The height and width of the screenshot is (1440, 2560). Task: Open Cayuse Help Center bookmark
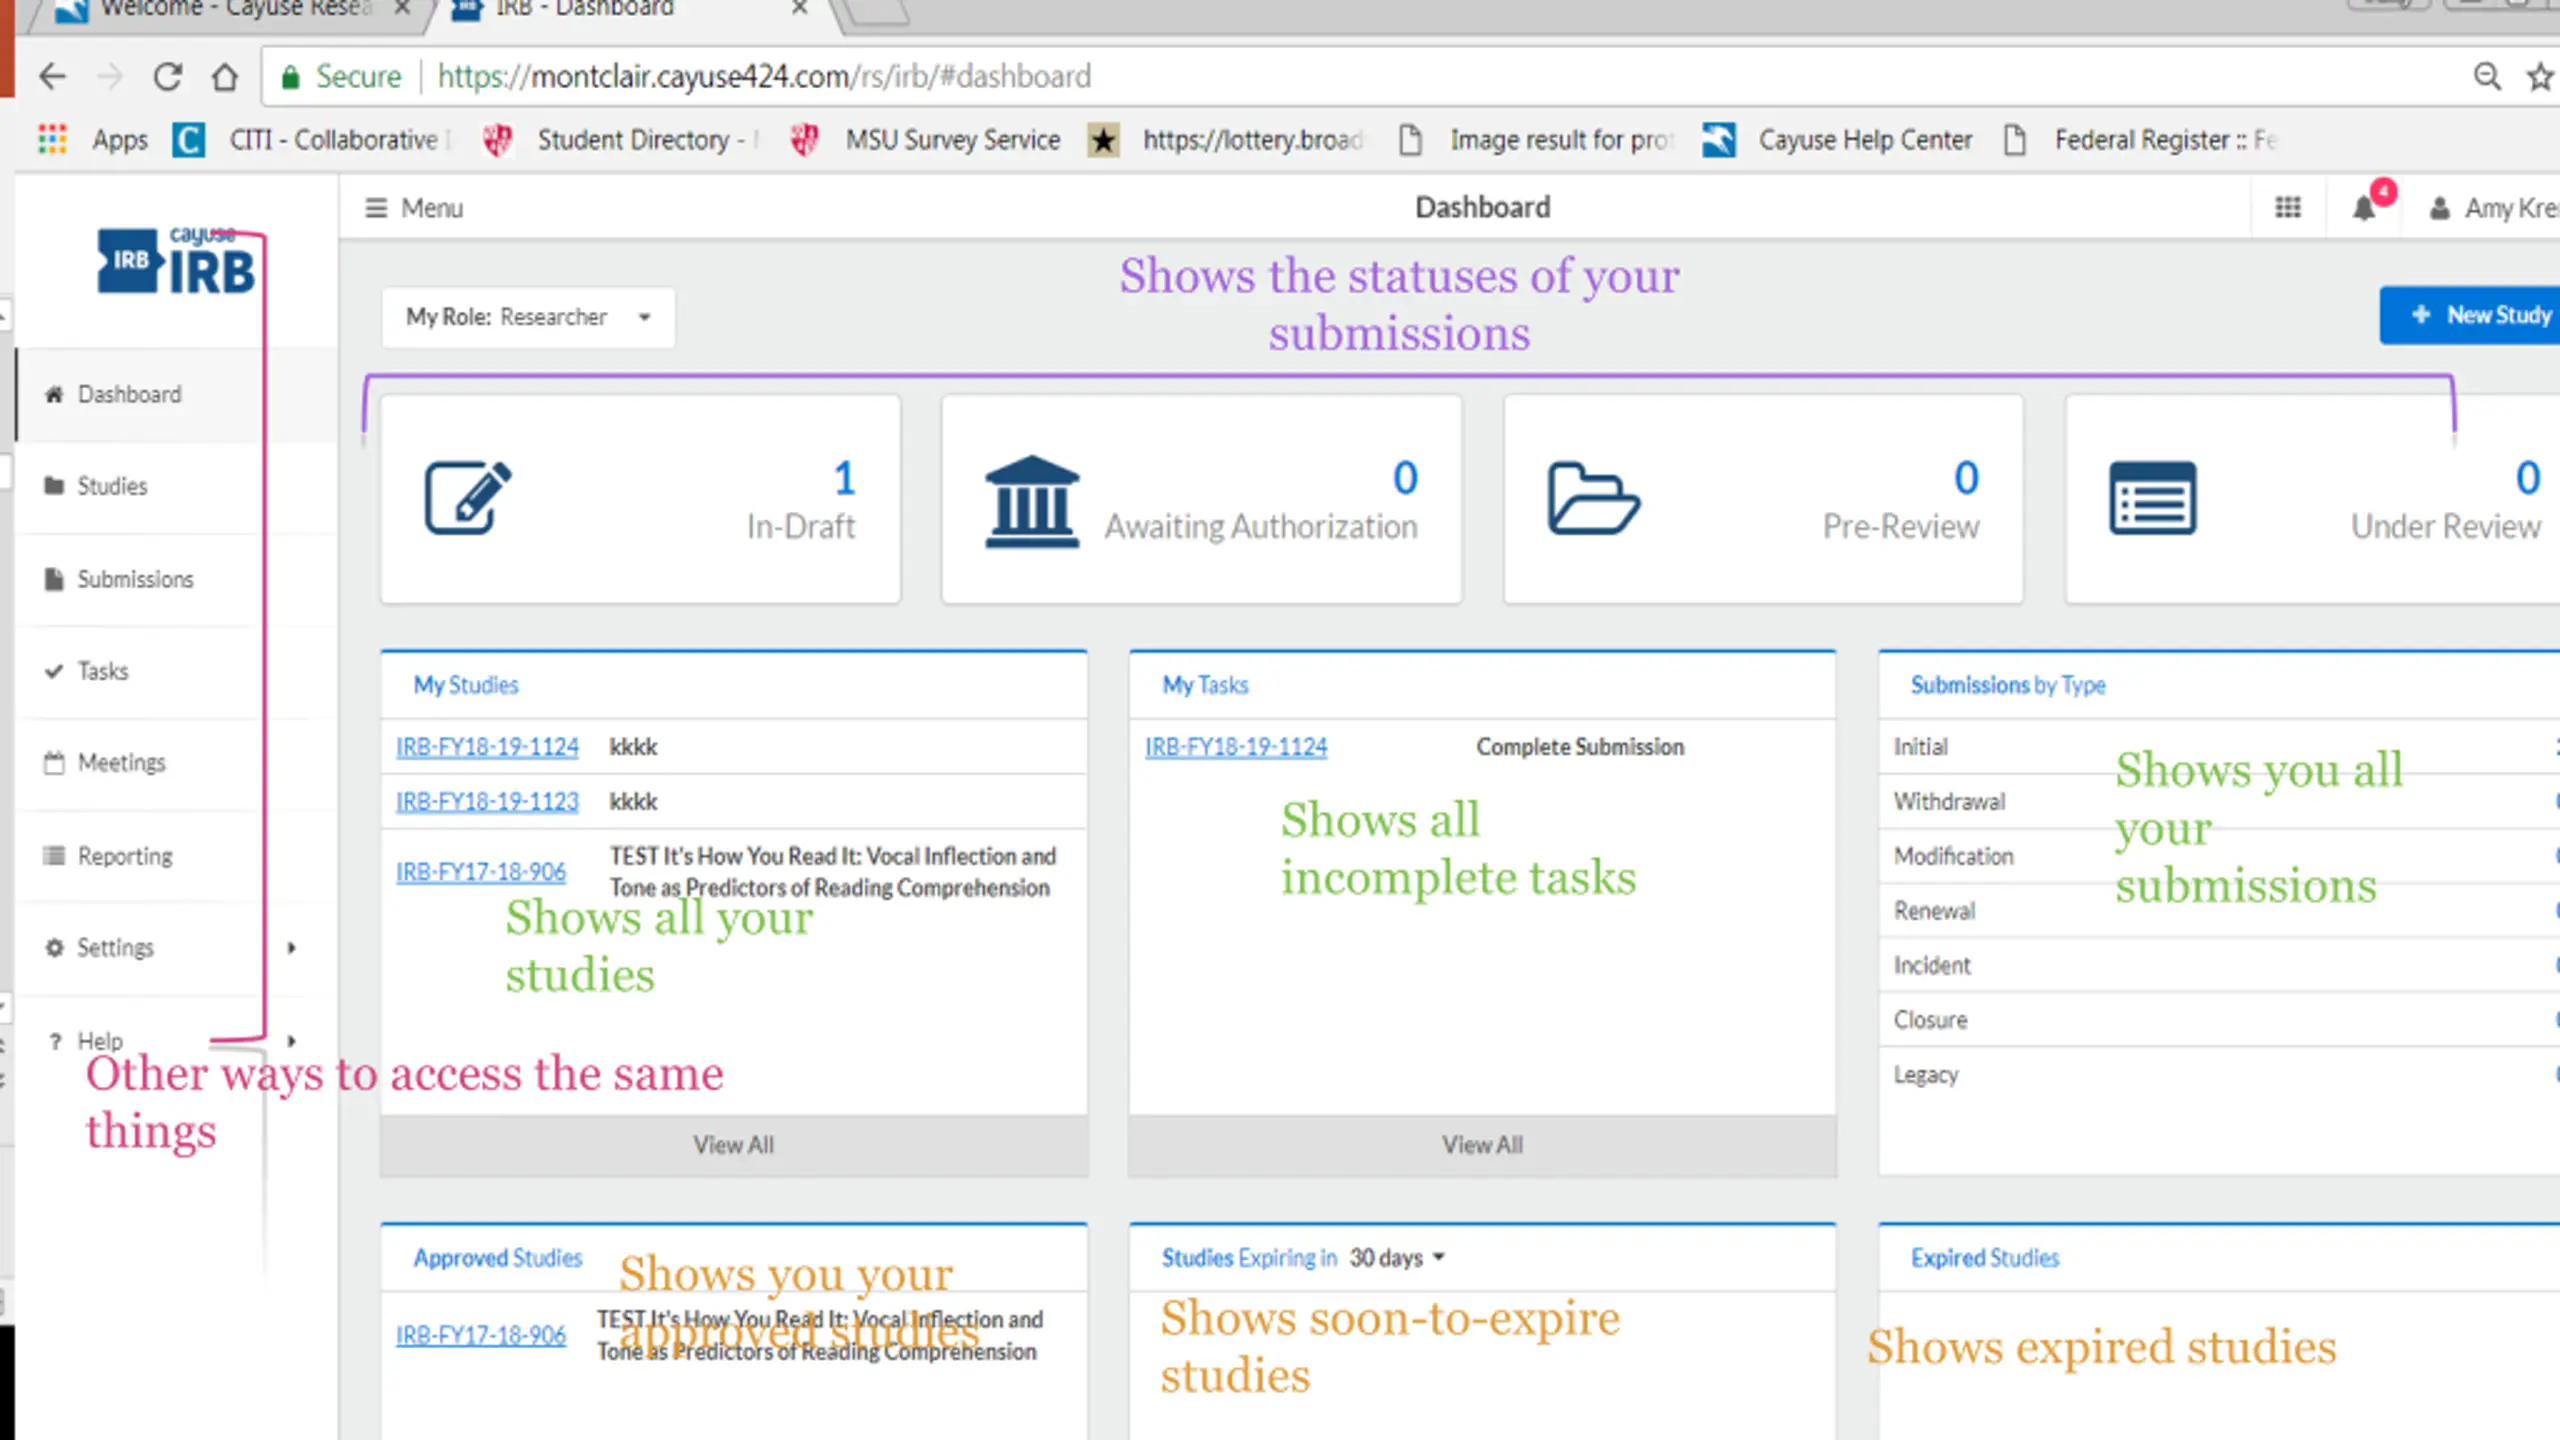tap(1838, 140)
